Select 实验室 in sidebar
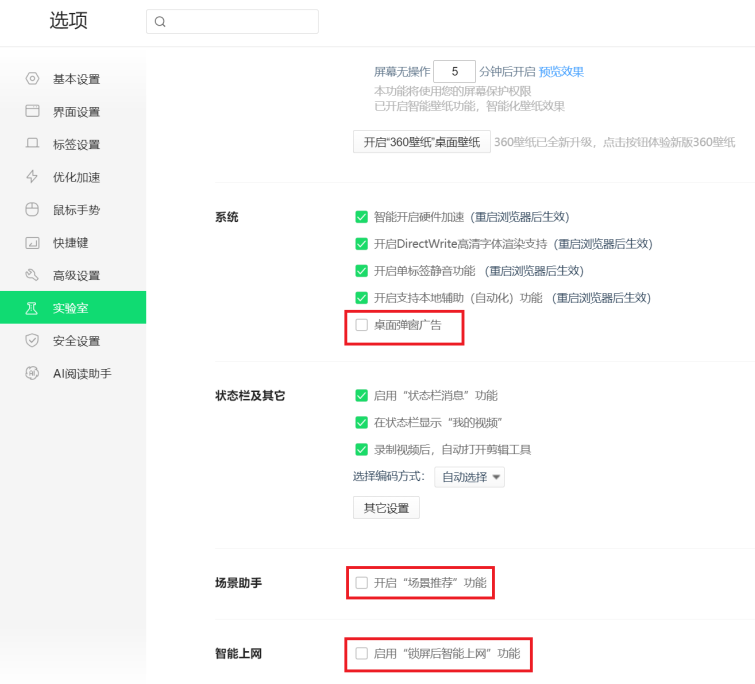 (73, 308)
